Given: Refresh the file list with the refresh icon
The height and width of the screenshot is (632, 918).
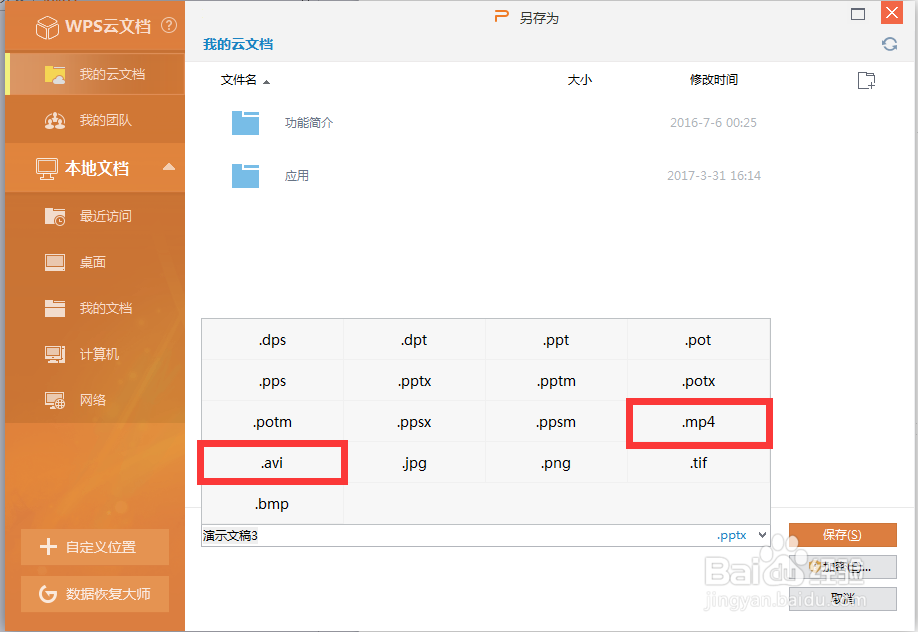Looking at the screenshot, I should (x=889, y=44).
